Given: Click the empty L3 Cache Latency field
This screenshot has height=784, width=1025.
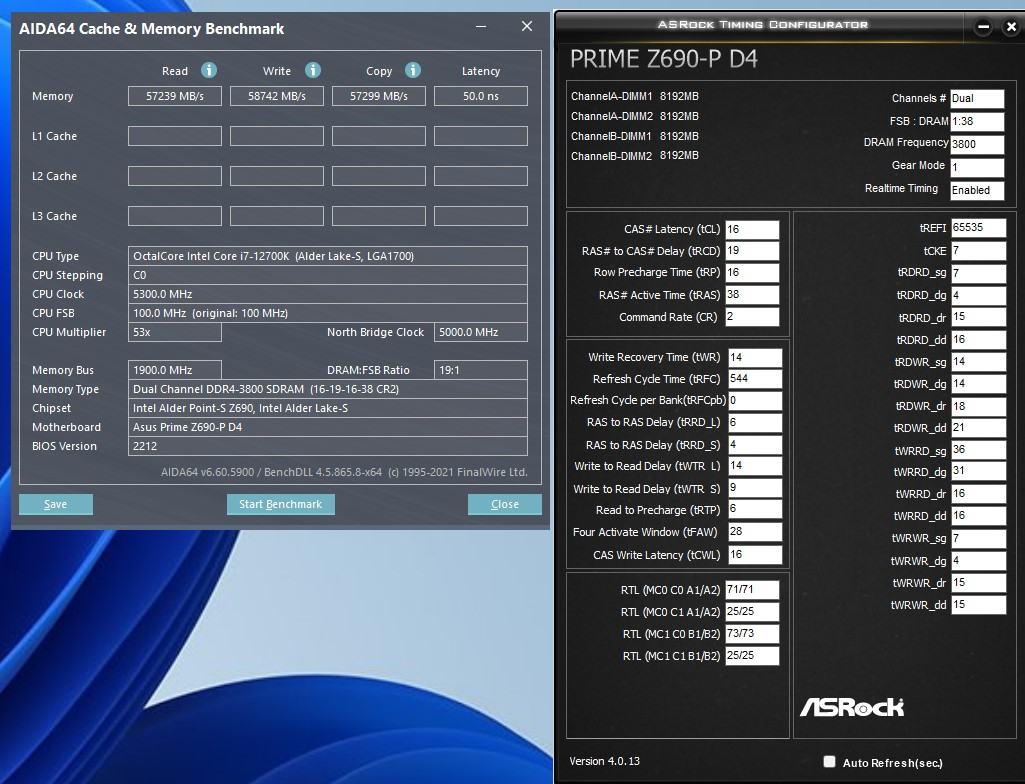Looking at the screenshot, I should click(x=480, y=216).
